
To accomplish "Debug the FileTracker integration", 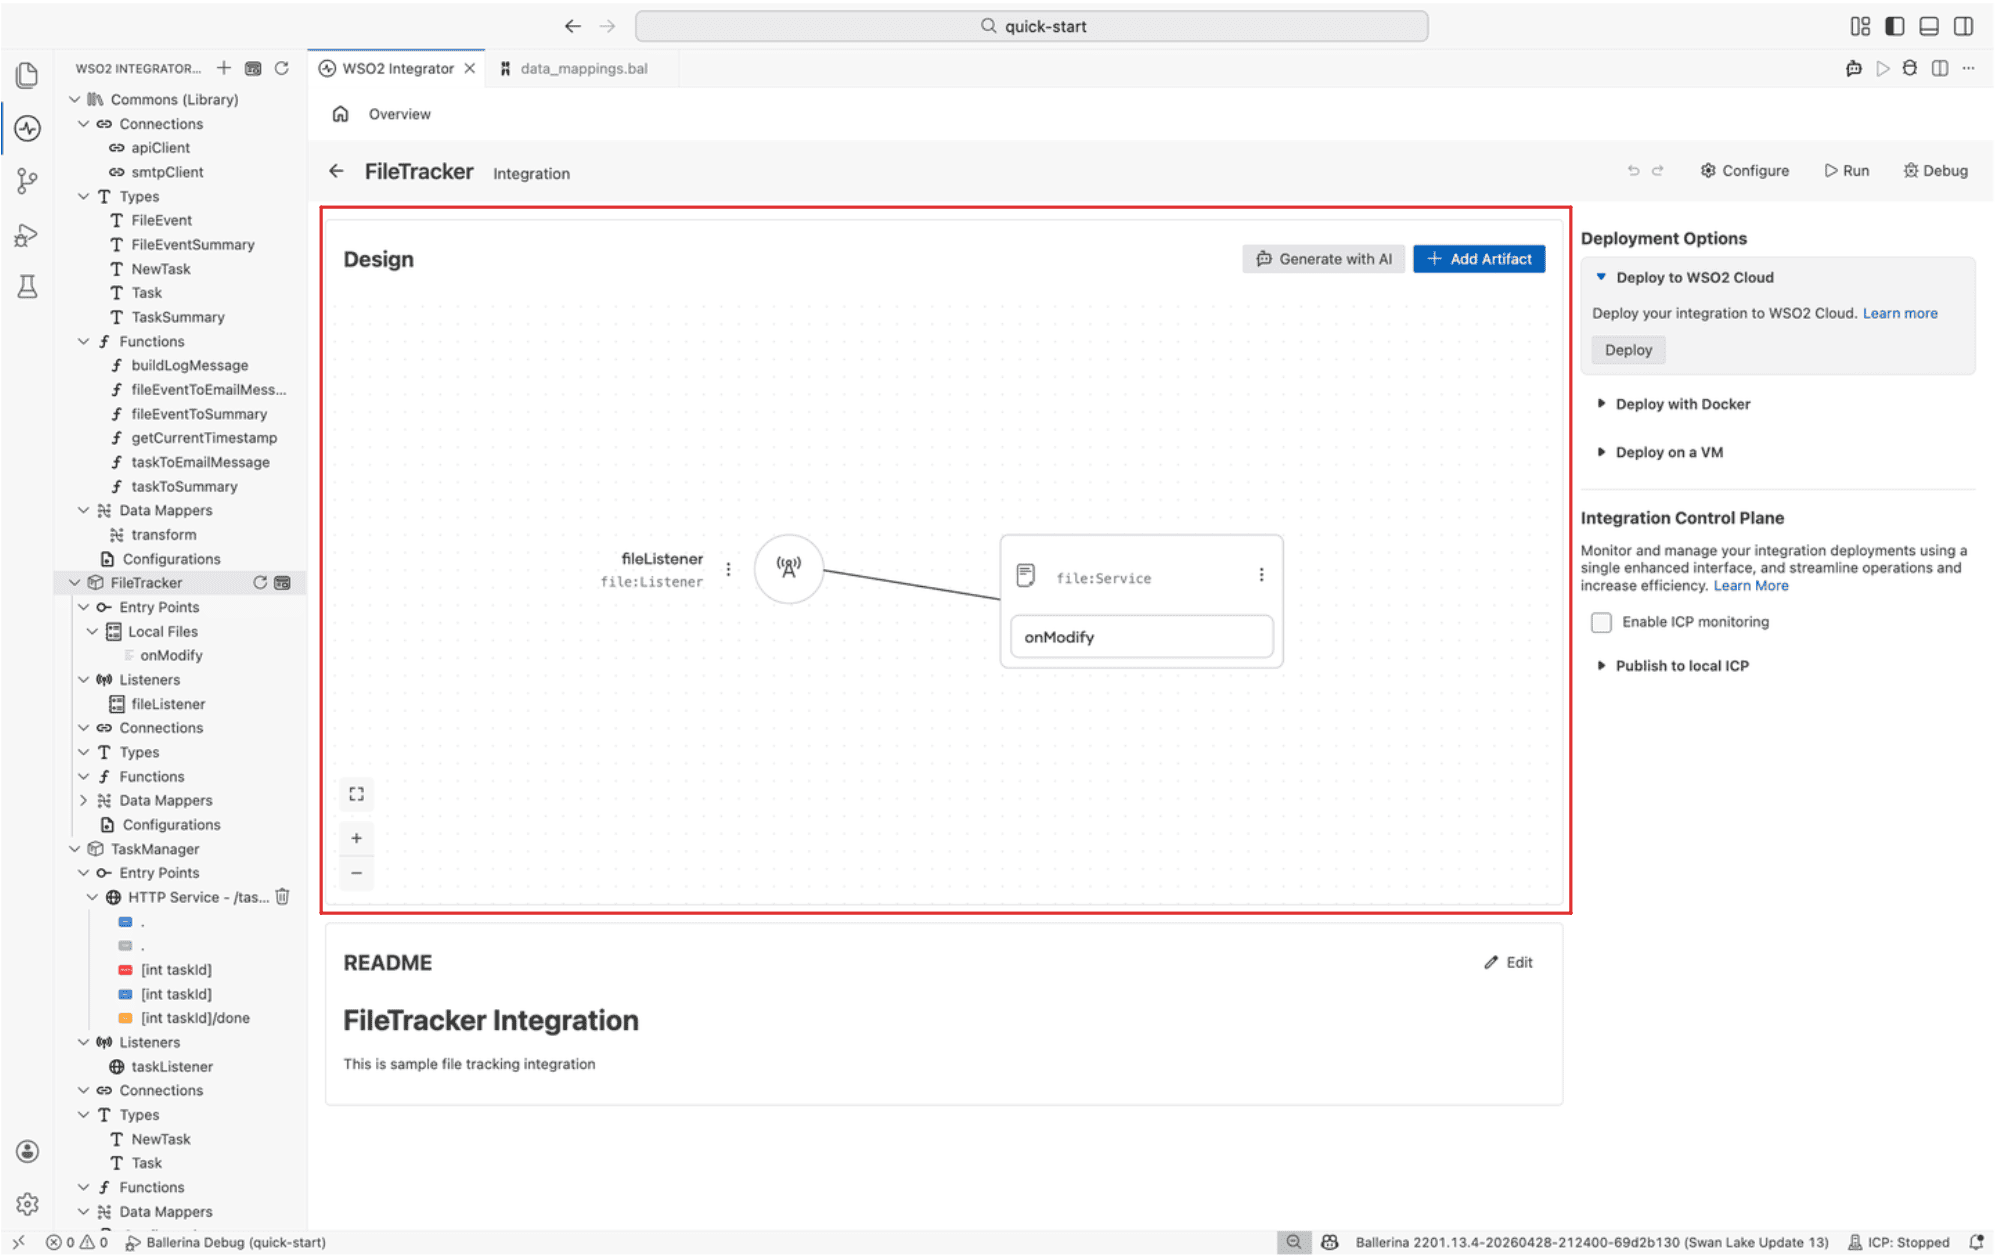I will [x=1936, y=171].
